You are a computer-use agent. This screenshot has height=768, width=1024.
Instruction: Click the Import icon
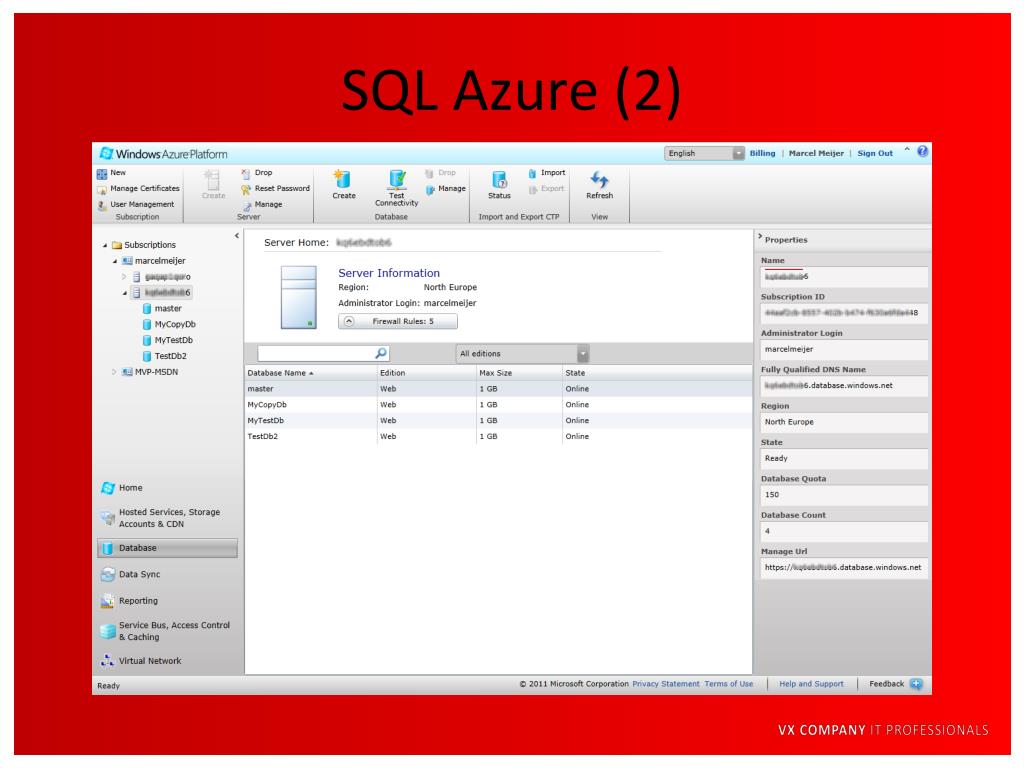tap(532, 173)
